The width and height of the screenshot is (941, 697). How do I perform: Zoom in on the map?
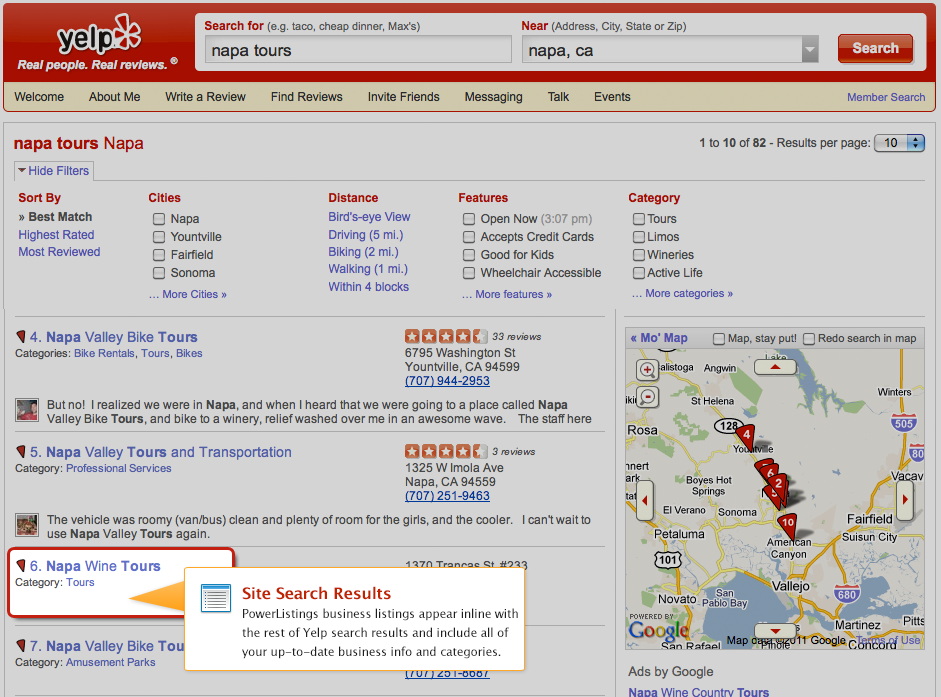tap(647, 370)
